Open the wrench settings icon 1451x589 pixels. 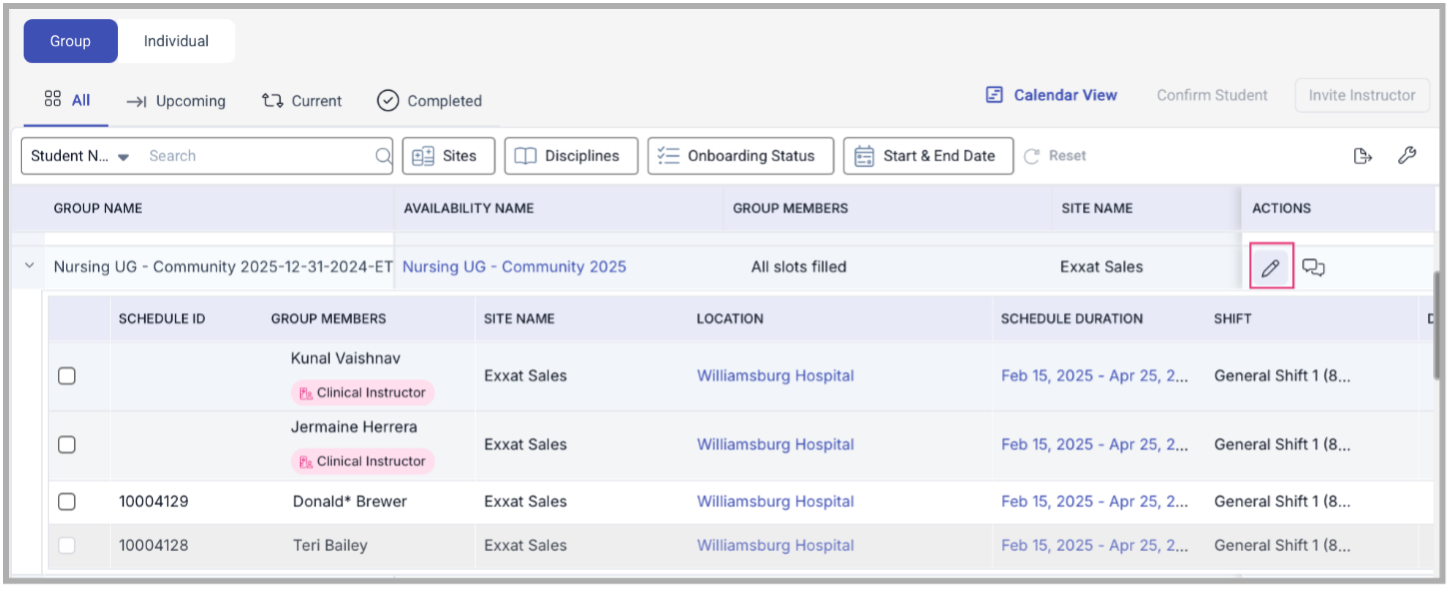[x=1406, y=156]
